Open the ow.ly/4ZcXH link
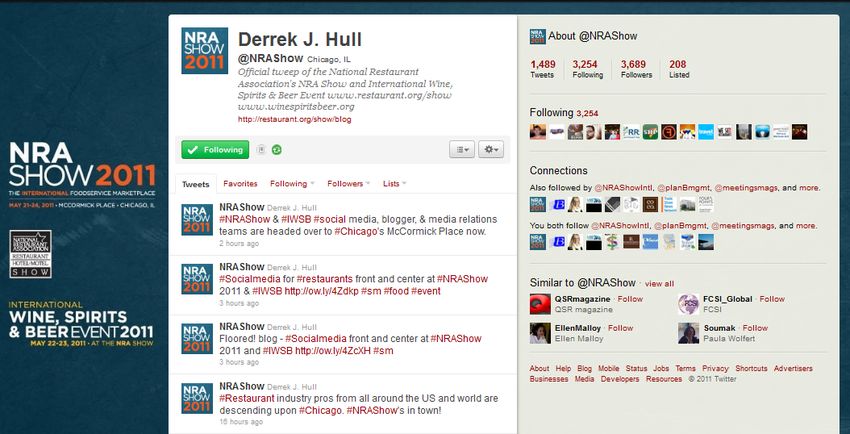 coord(333,351)
